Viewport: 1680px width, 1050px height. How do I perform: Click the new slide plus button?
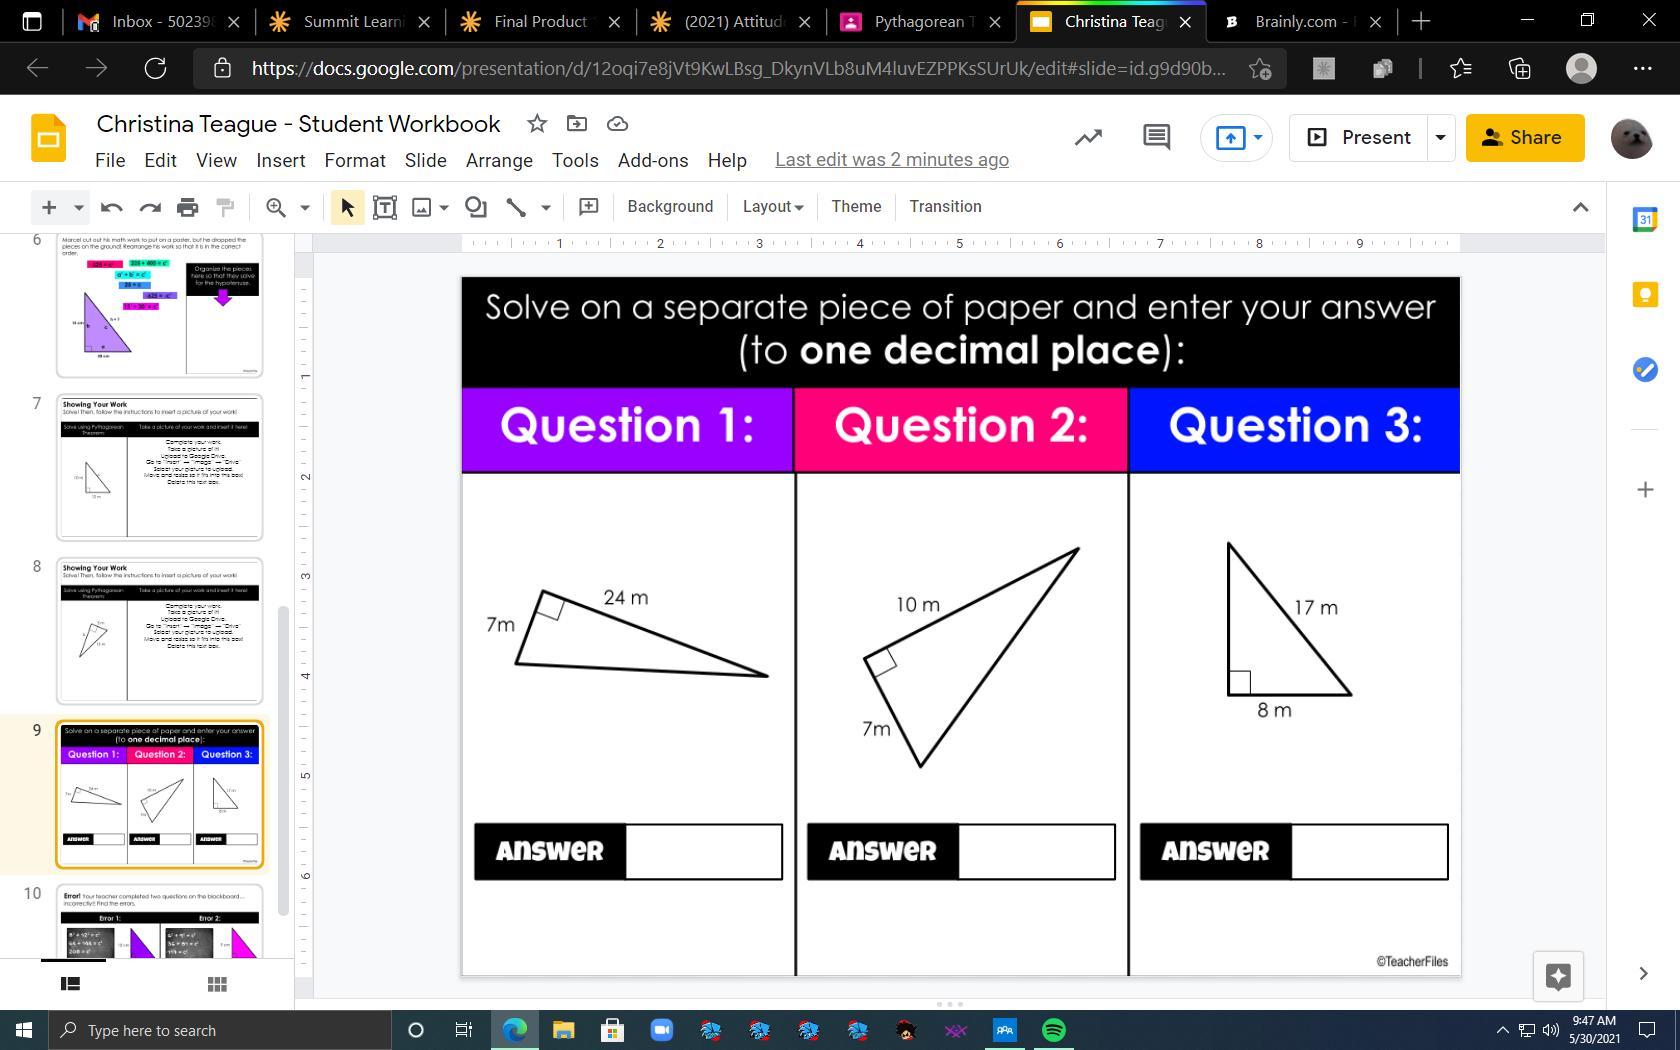[48, 207]
